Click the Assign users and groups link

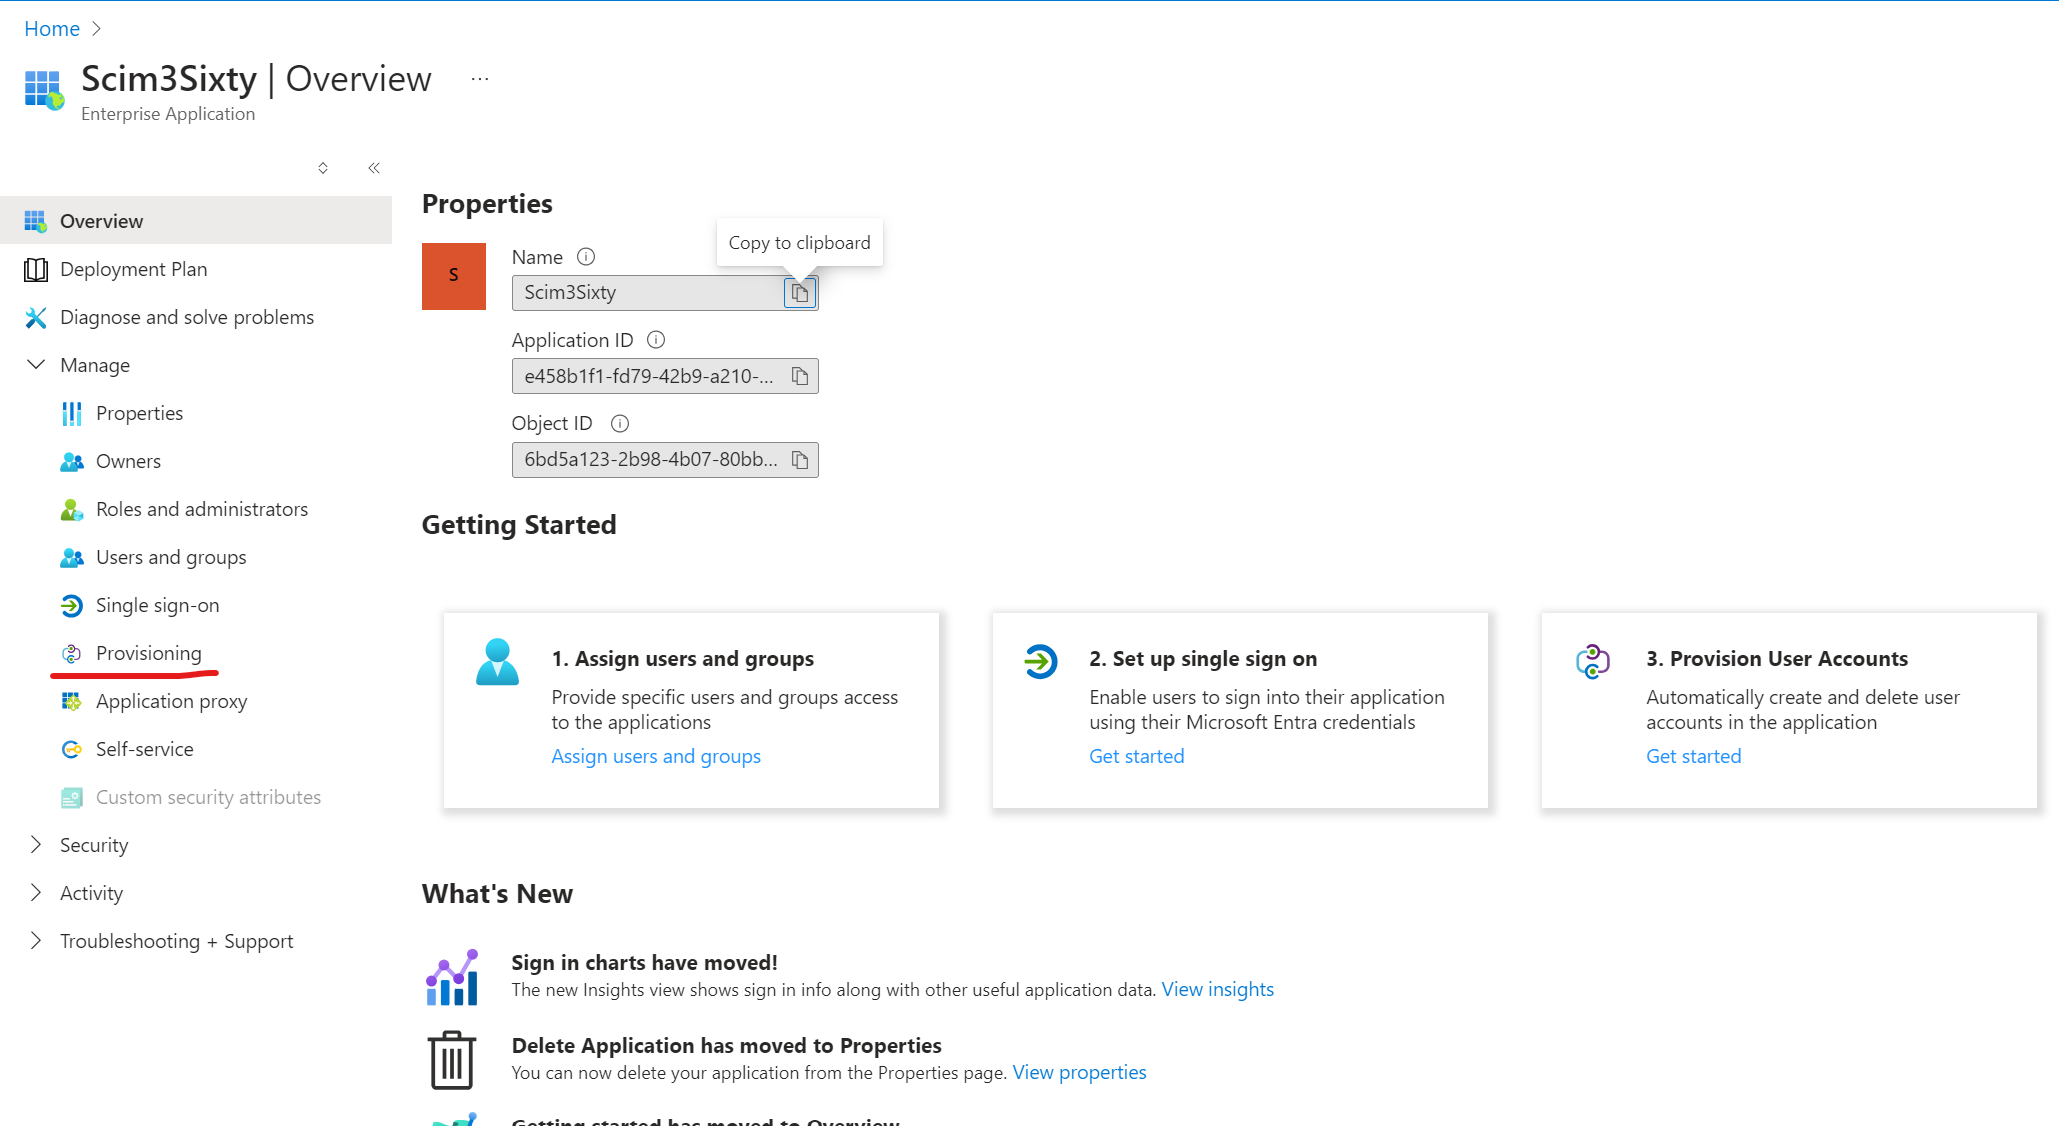coord(656,757)
